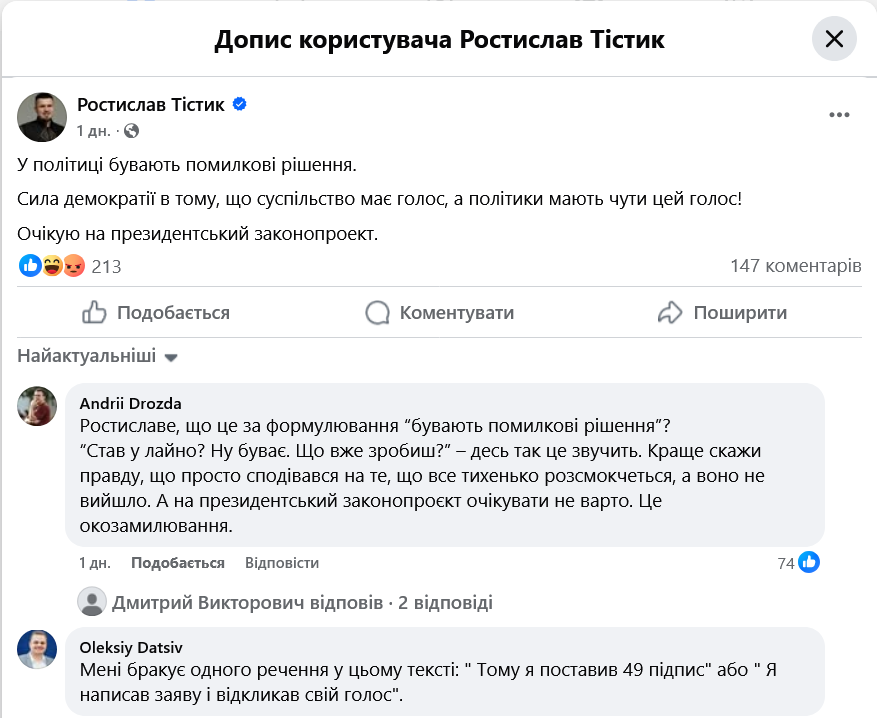
Task: Click the thumbs-up reaction emoji near 213
Action: (27, 265)
